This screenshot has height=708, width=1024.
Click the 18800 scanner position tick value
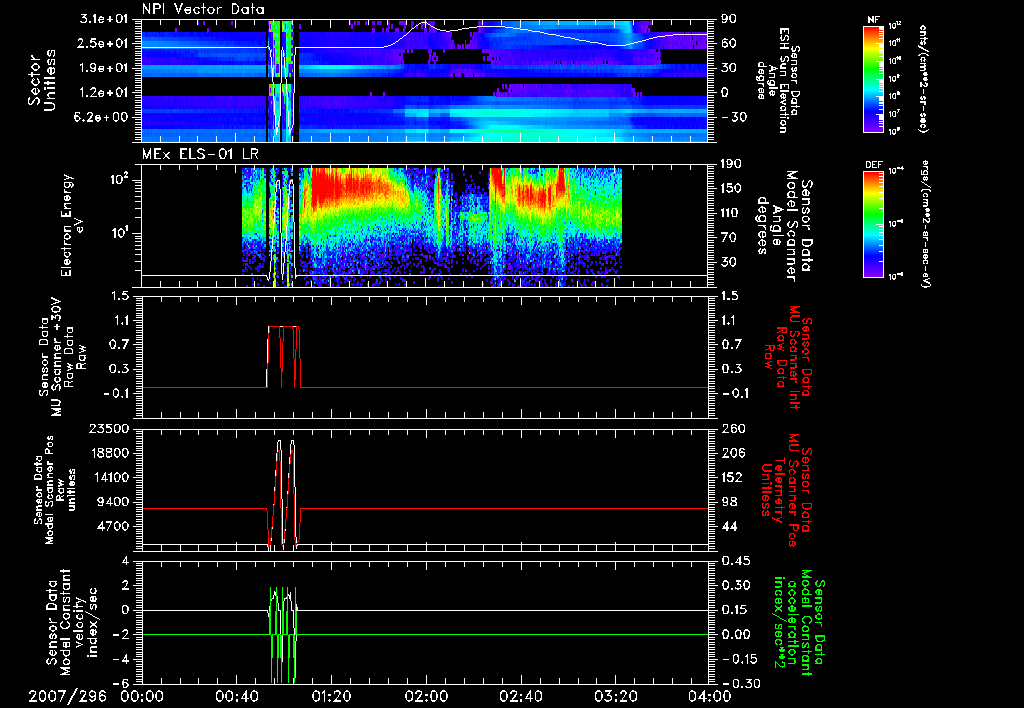tap(111, 453)
